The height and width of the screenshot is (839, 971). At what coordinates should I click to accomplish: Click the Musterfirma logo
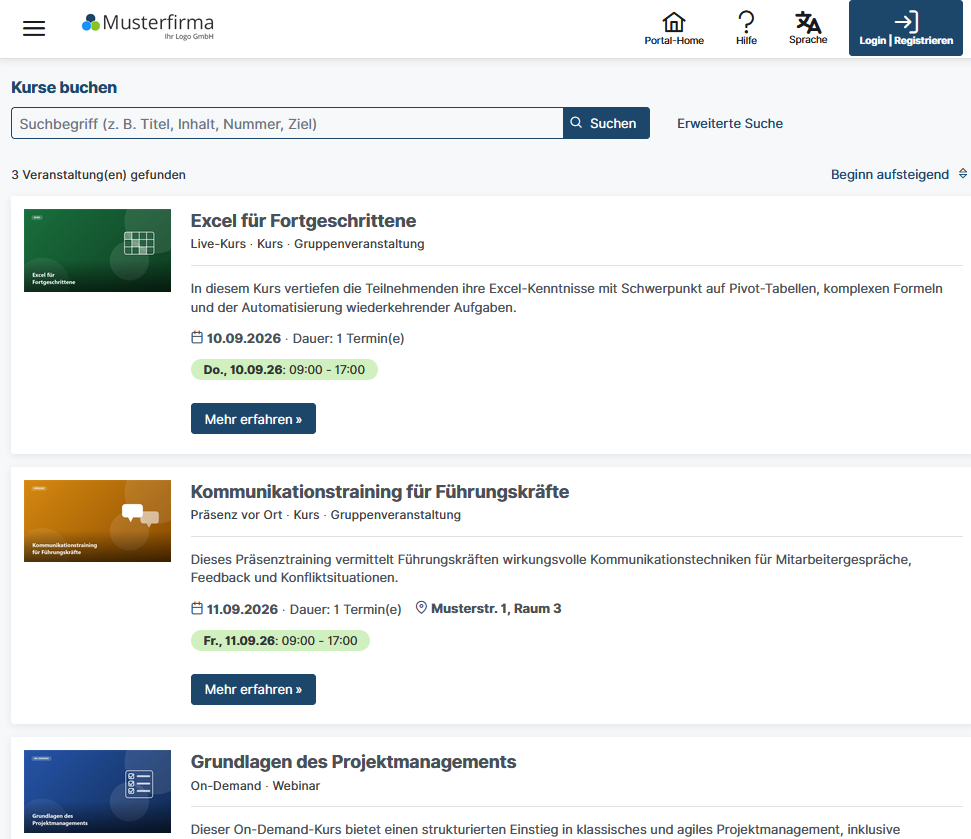148,27
